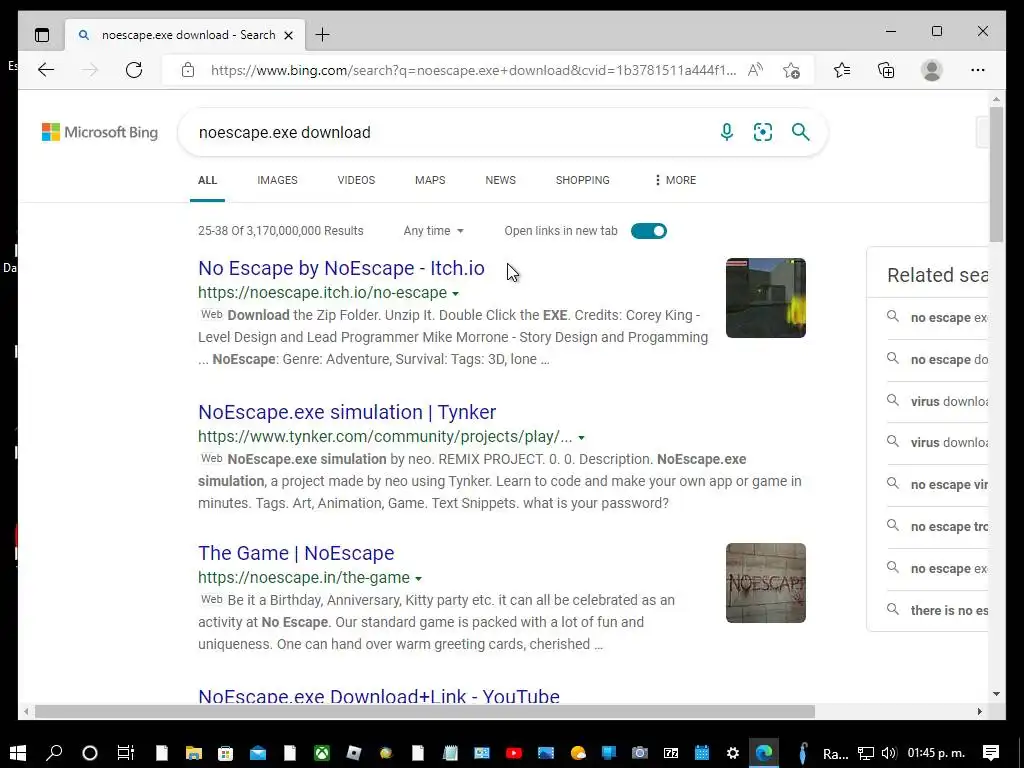This screenshot has height=768, width=1024.
Task: Open Microsoft Store from the taskbar
Action: [225, 753]
